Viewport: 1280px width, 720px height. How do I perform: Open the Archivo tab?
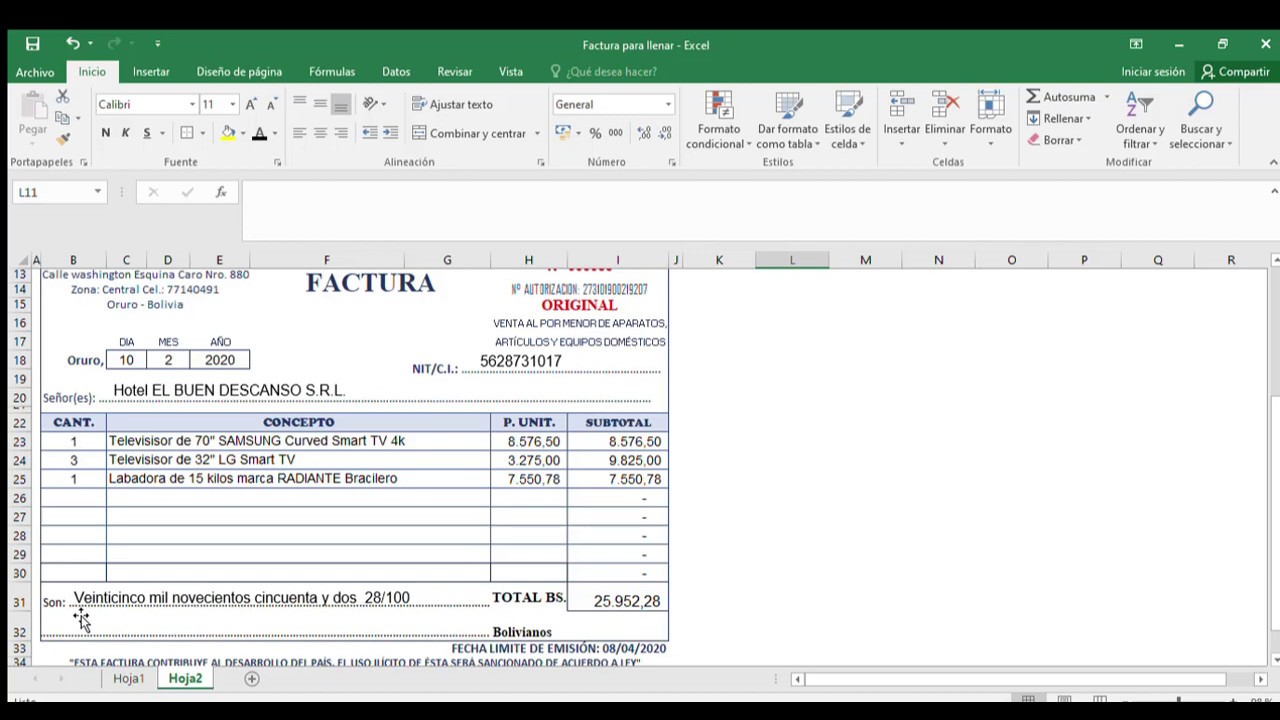35,72
